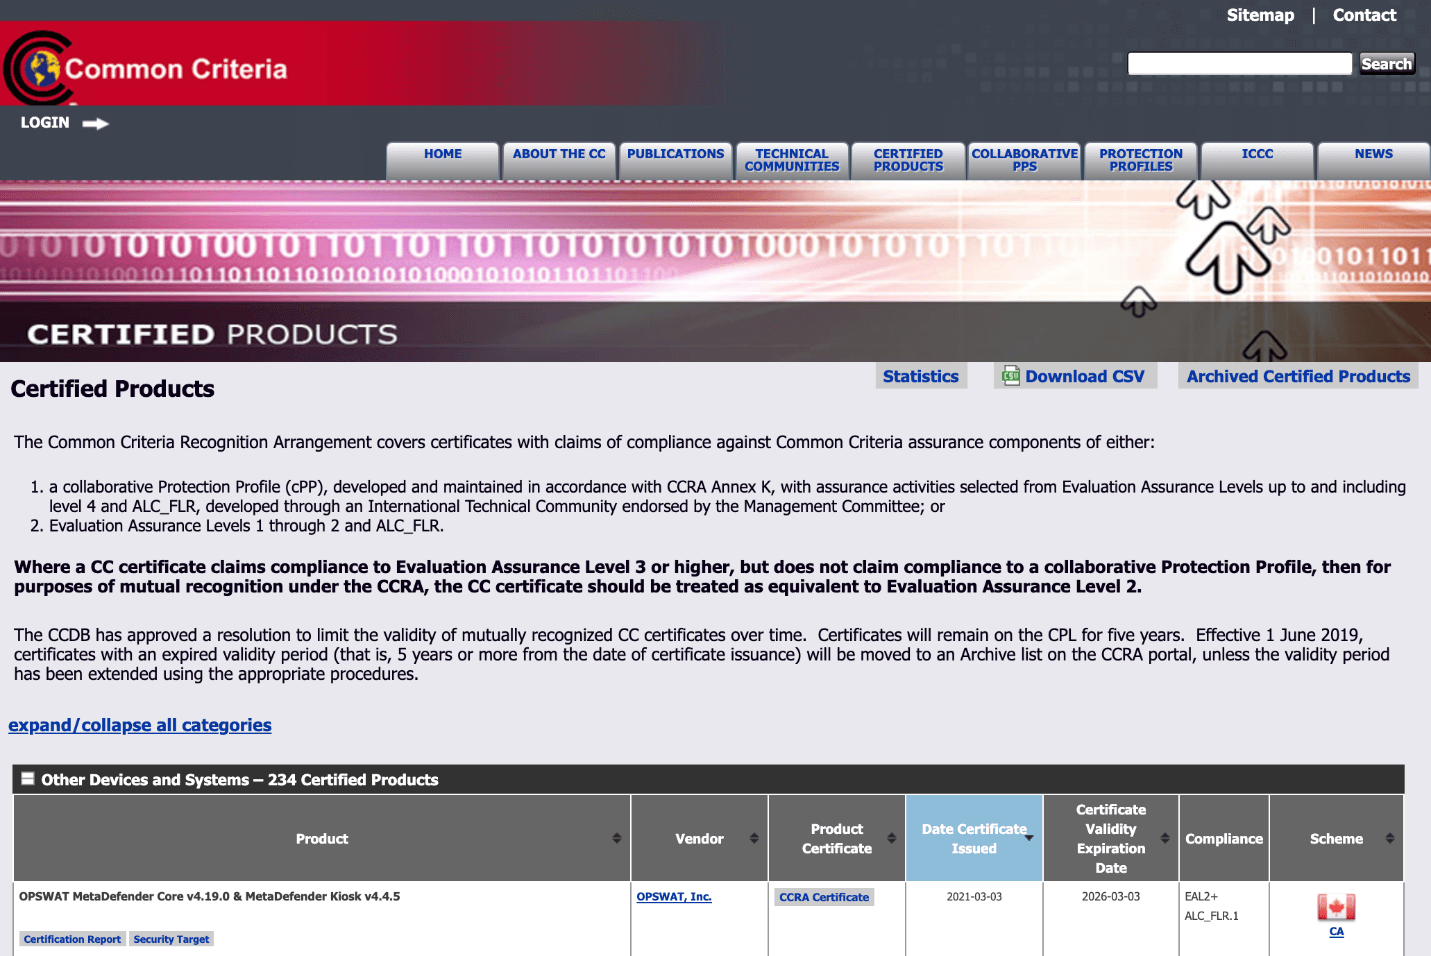Open the Certification Report for OPSWAT
Image resolution: width=1431 pixels, height=956 pixels.
72,939
